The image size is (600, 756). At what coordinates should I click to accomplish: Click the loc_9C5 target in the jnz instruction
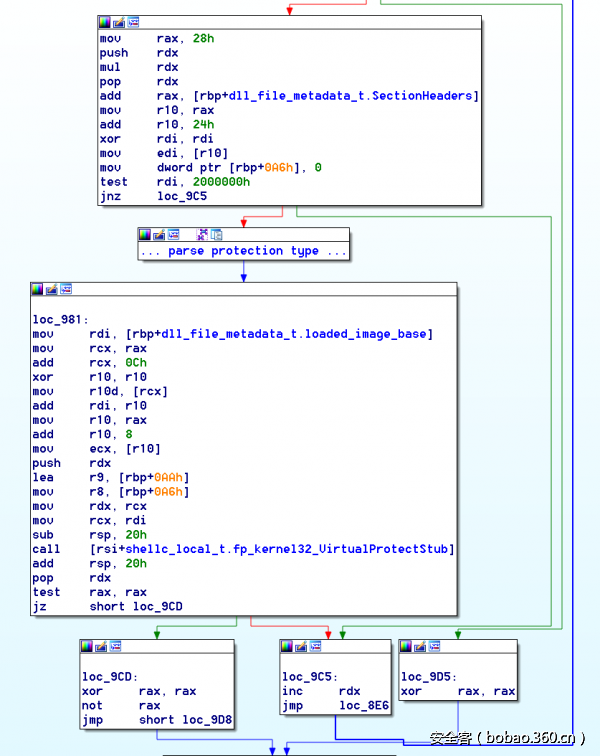(x=183, y=196)
